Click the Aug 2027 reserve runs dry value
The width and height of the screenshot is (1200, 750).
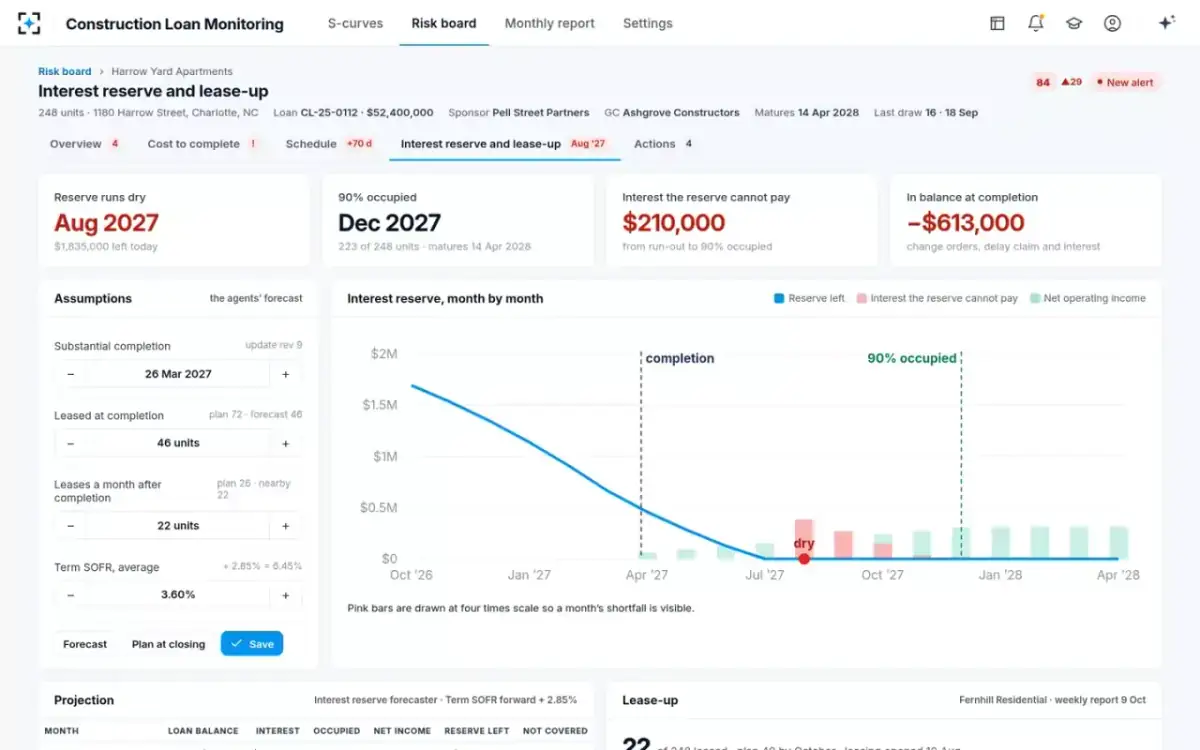pos(106,223)
